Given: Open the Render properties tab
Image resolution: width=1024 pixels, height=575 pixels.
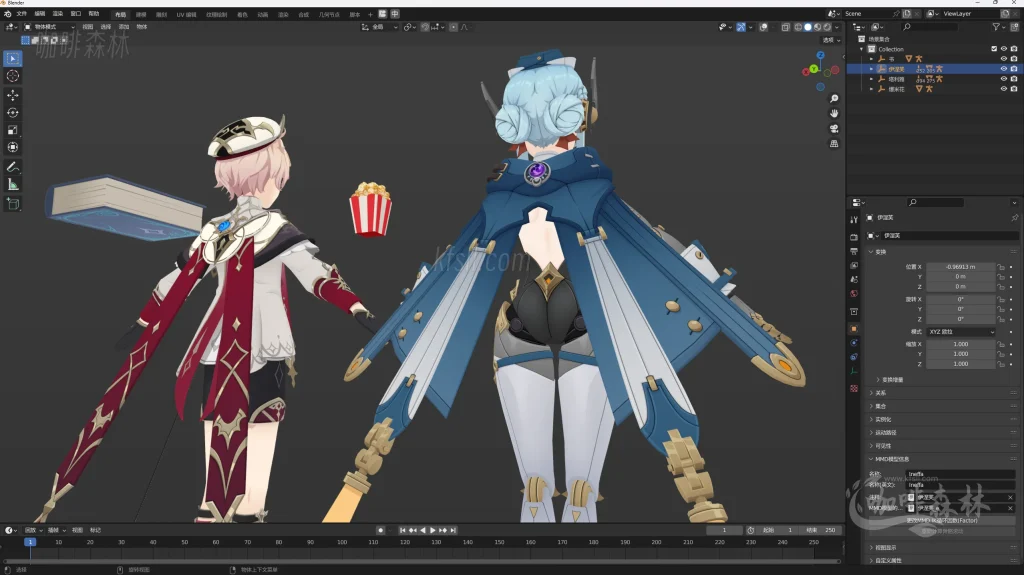Looking at the screenshot, I should 854,237.
